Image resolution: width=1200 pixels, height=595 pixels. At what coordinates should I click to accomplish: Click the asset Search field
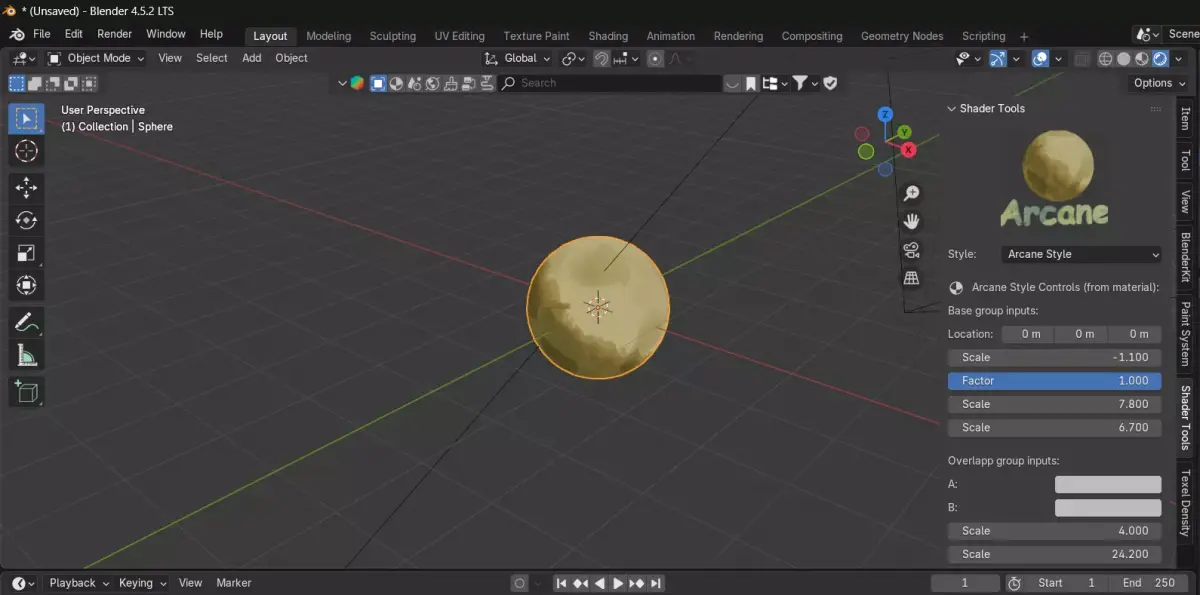click(x=609, y=83)
